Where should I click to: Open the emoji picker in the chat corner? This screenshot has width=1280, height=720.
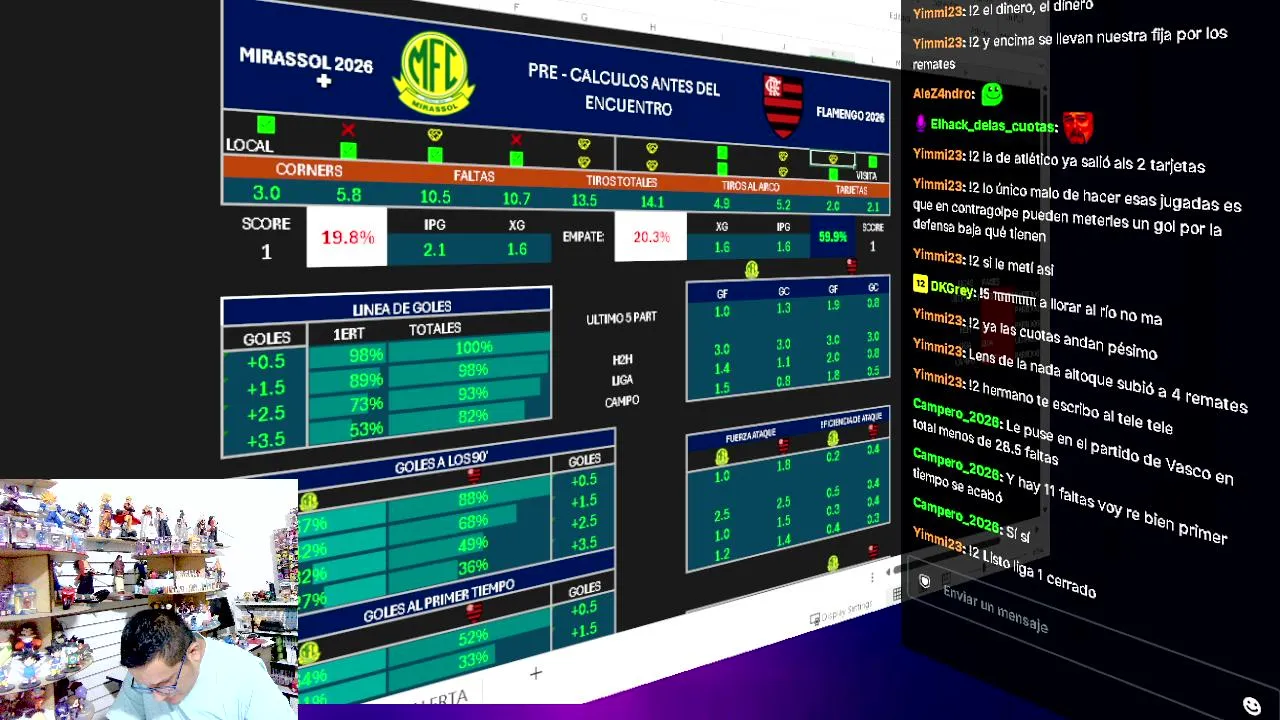pos(1251,706)
